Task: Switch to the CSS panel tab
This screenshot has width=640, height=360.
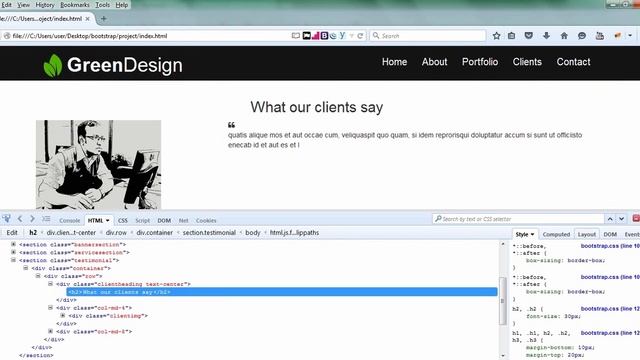Action: click(122, 220)
